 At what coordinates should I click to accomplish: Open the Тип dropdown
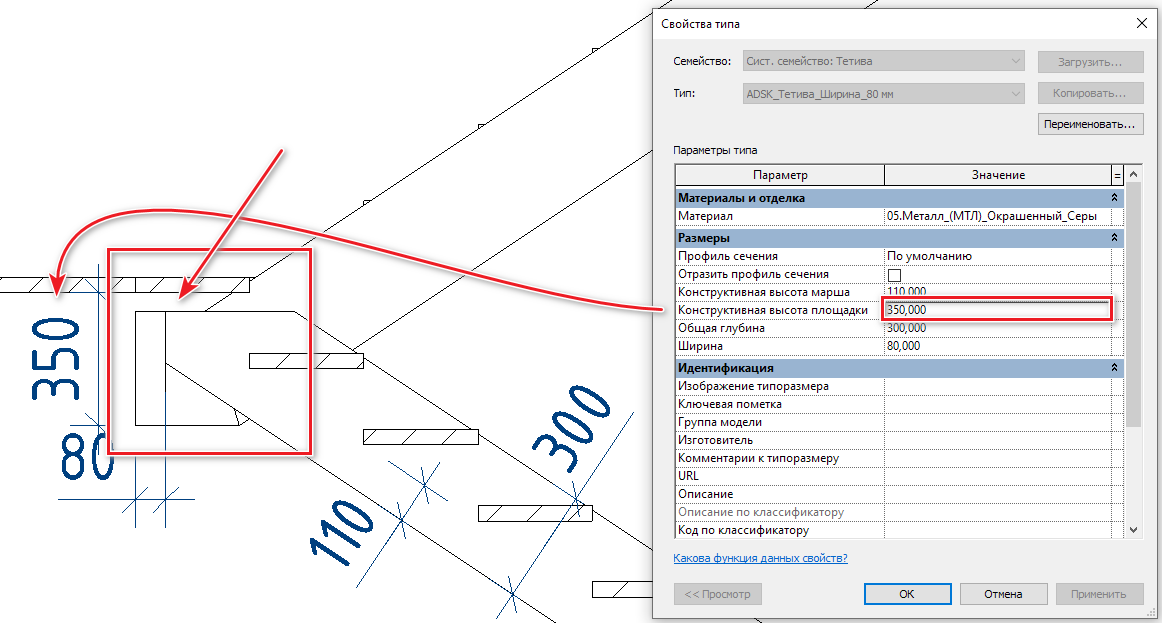click(883, 94)
